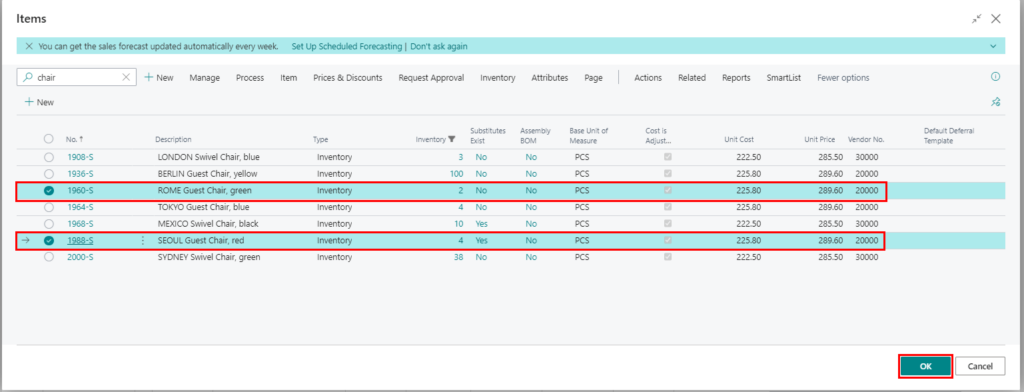Open item 1908-S link
Image resolution: width=1024 pixels, height=392 pixels.
[x=80, y=157]
